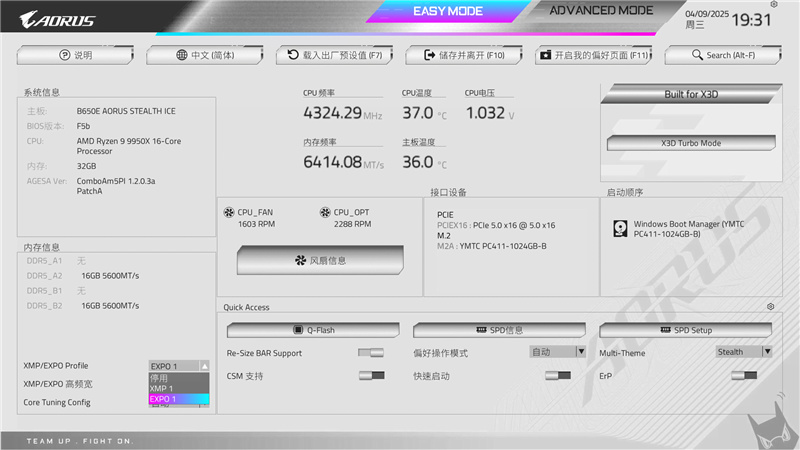The width and height of the screenshot is (800, 450).
Task: Click the Windows Boot Manager drive icon
Action: tap(620, 229)
